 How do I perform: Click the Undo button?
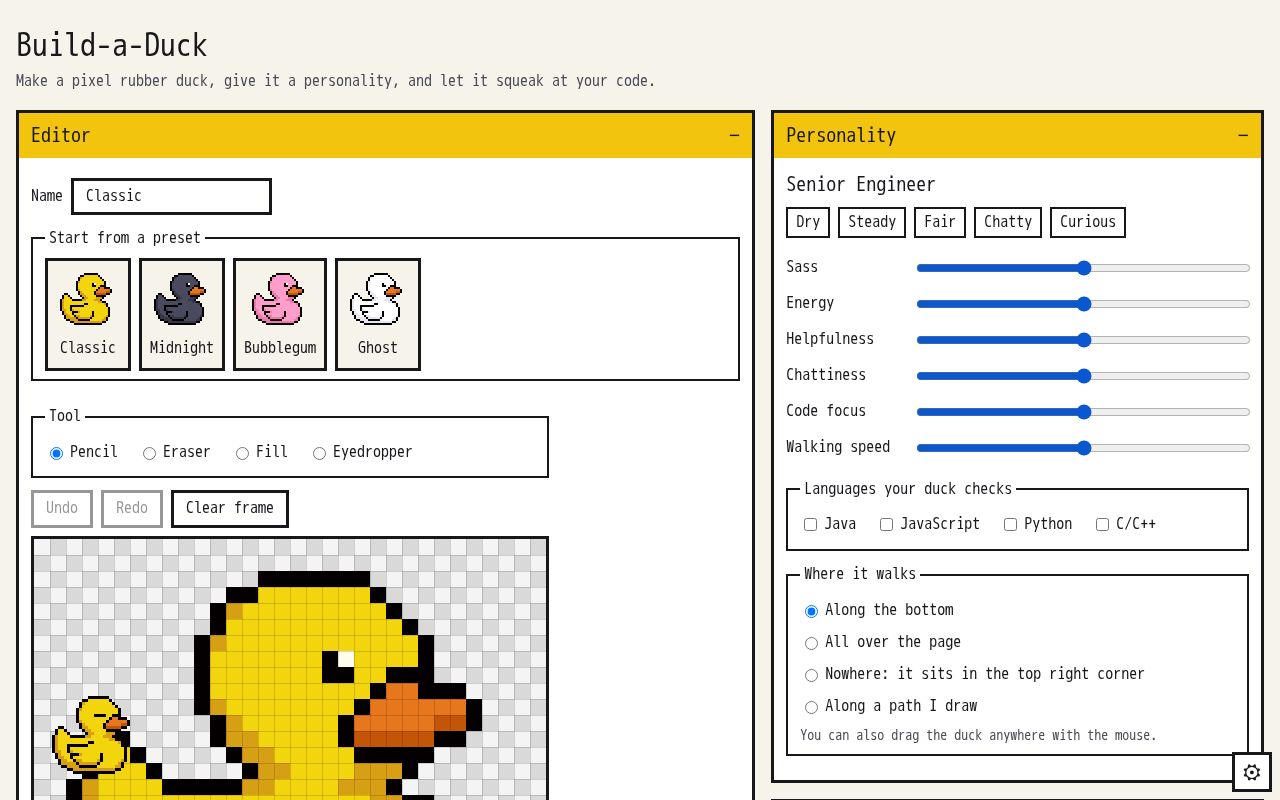click(62, 508)
